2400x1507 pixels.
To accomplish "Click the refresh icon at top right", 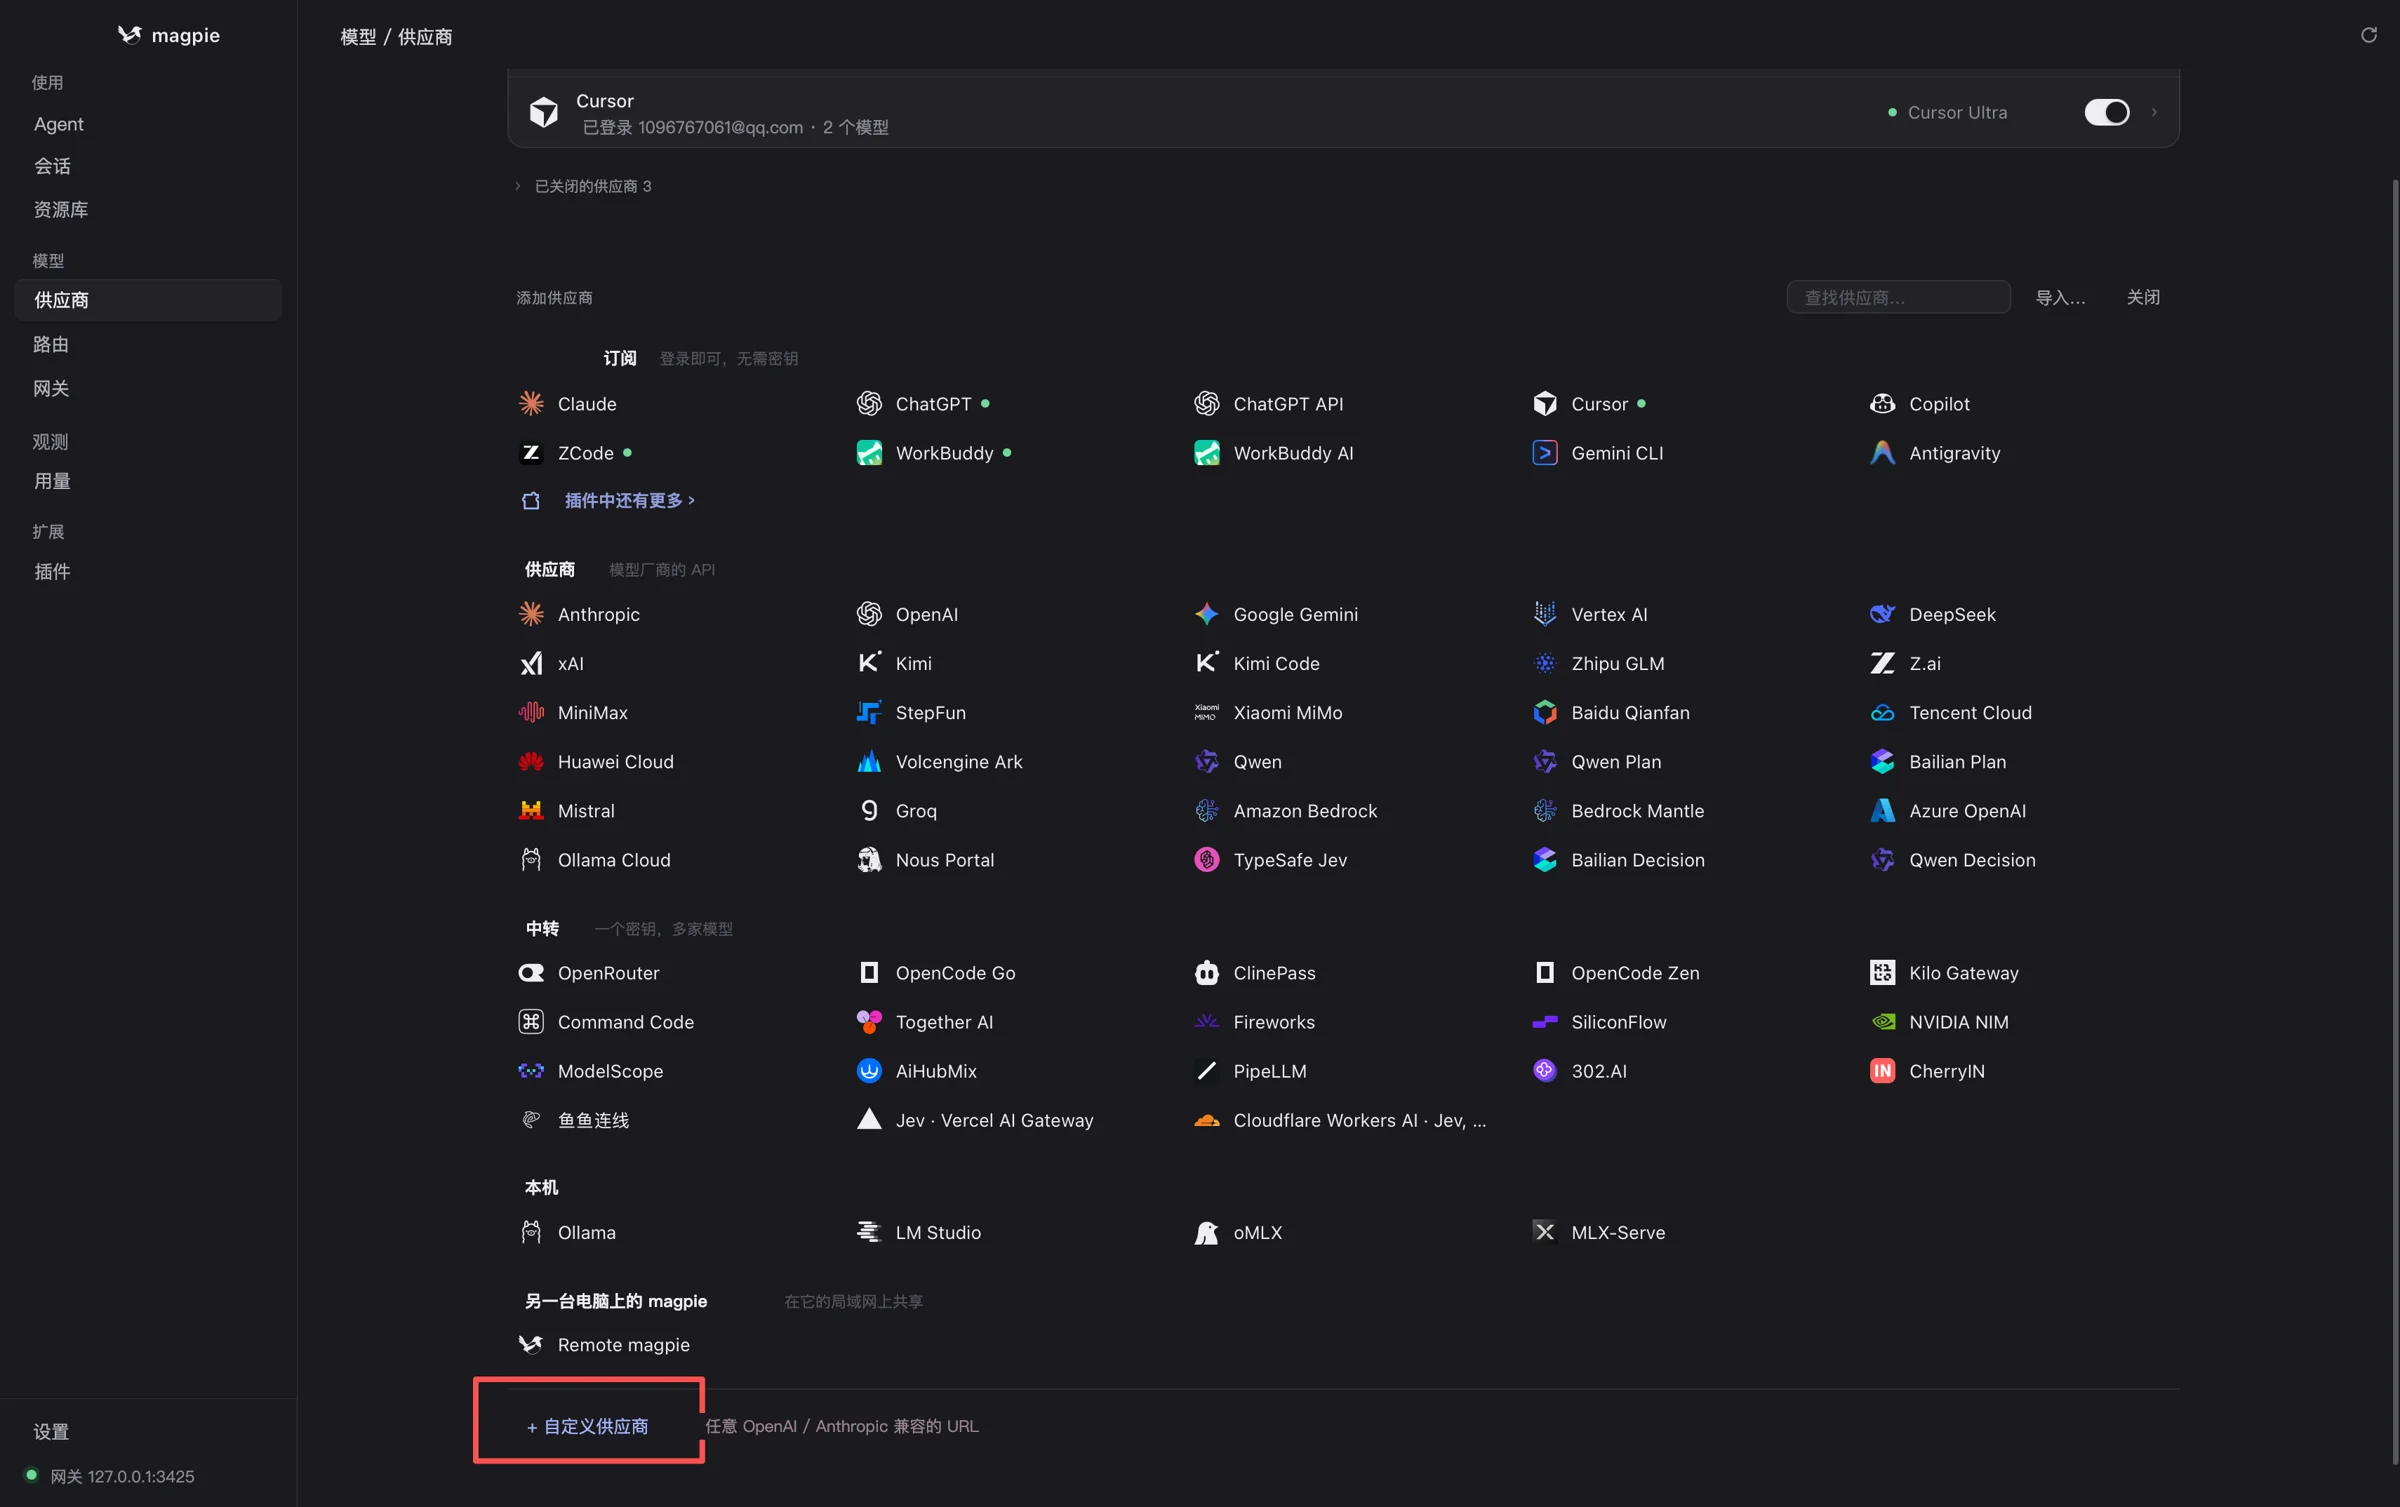I will (x=2368, y=35).
